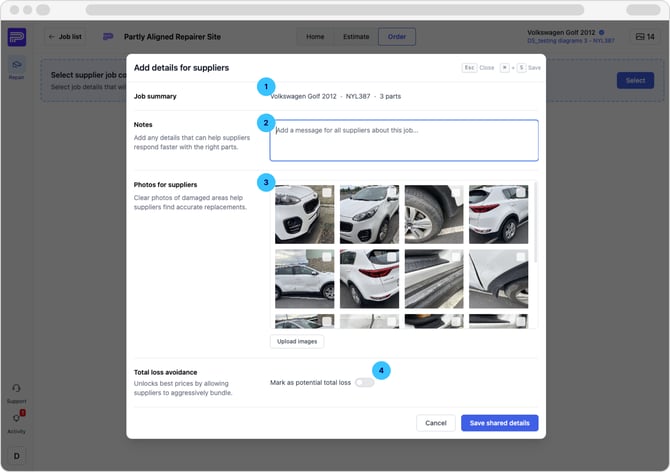Select checkbox on rear taillight SUV photo

coord(521,192)
